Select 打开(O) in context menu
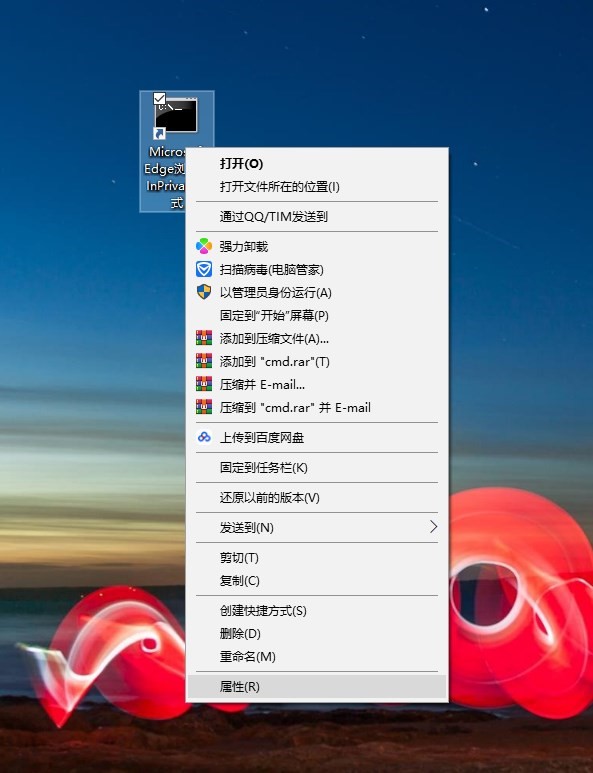The height and width of the screenshot is (773, 593). click(316, 164)
